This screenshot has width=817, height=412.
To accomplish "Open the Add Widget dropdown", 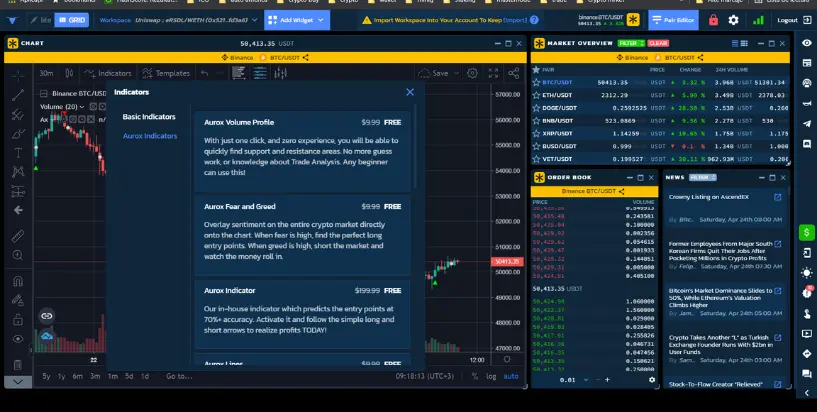I will point(296,20).
